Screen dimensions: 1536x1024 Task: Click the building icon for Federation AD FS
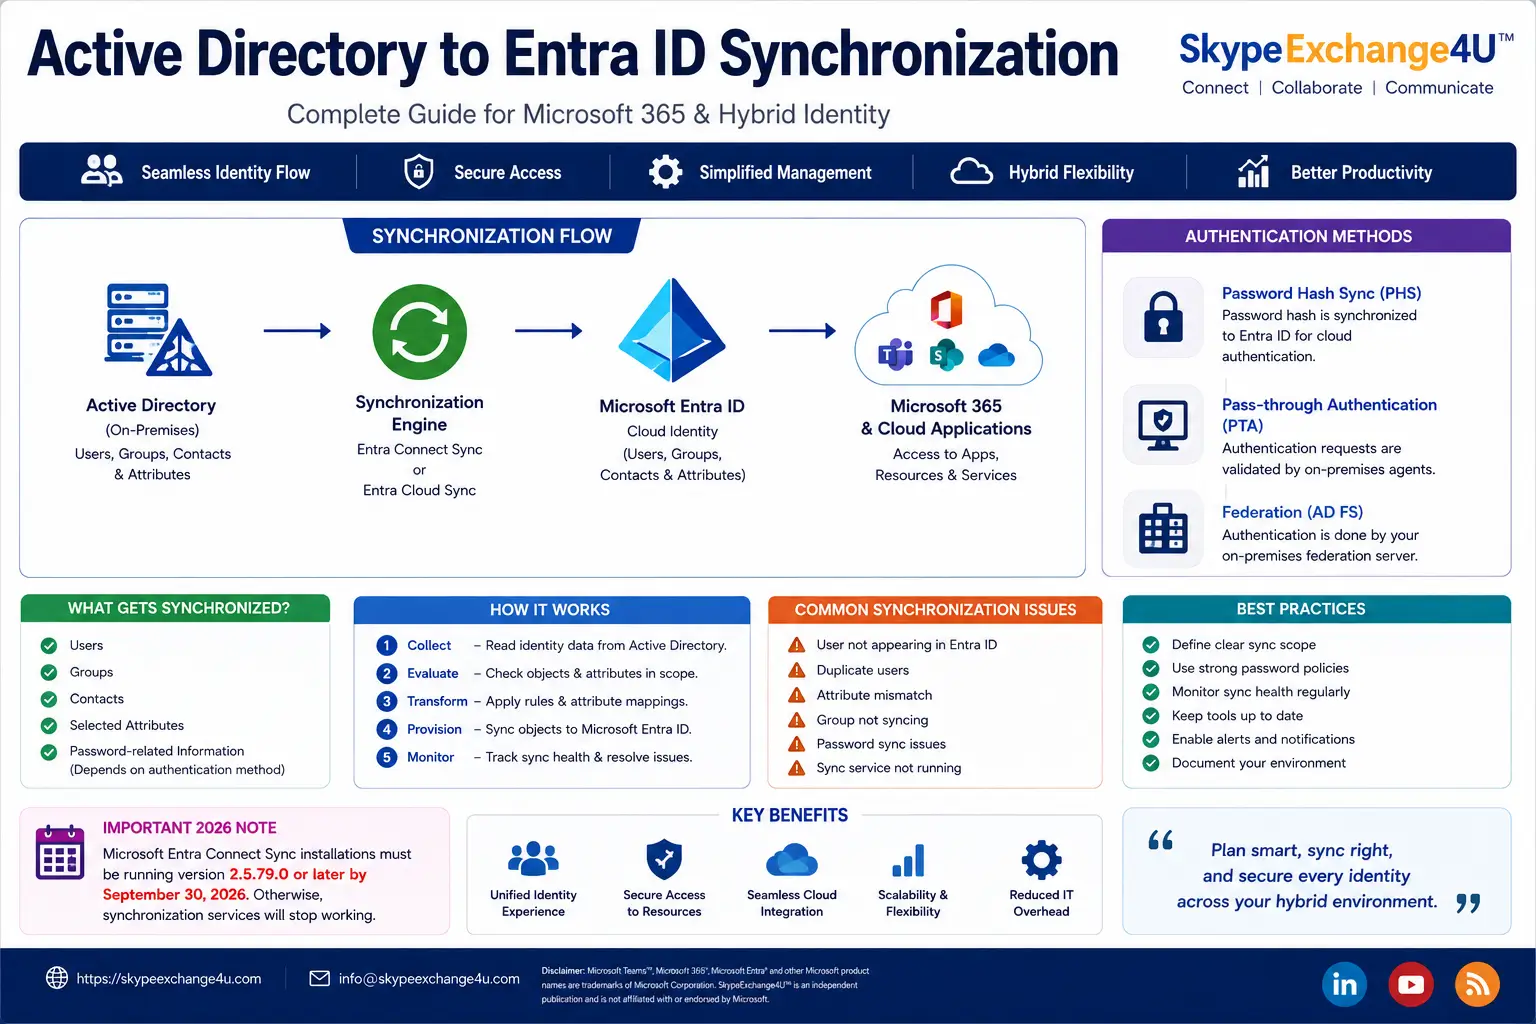1163,529
